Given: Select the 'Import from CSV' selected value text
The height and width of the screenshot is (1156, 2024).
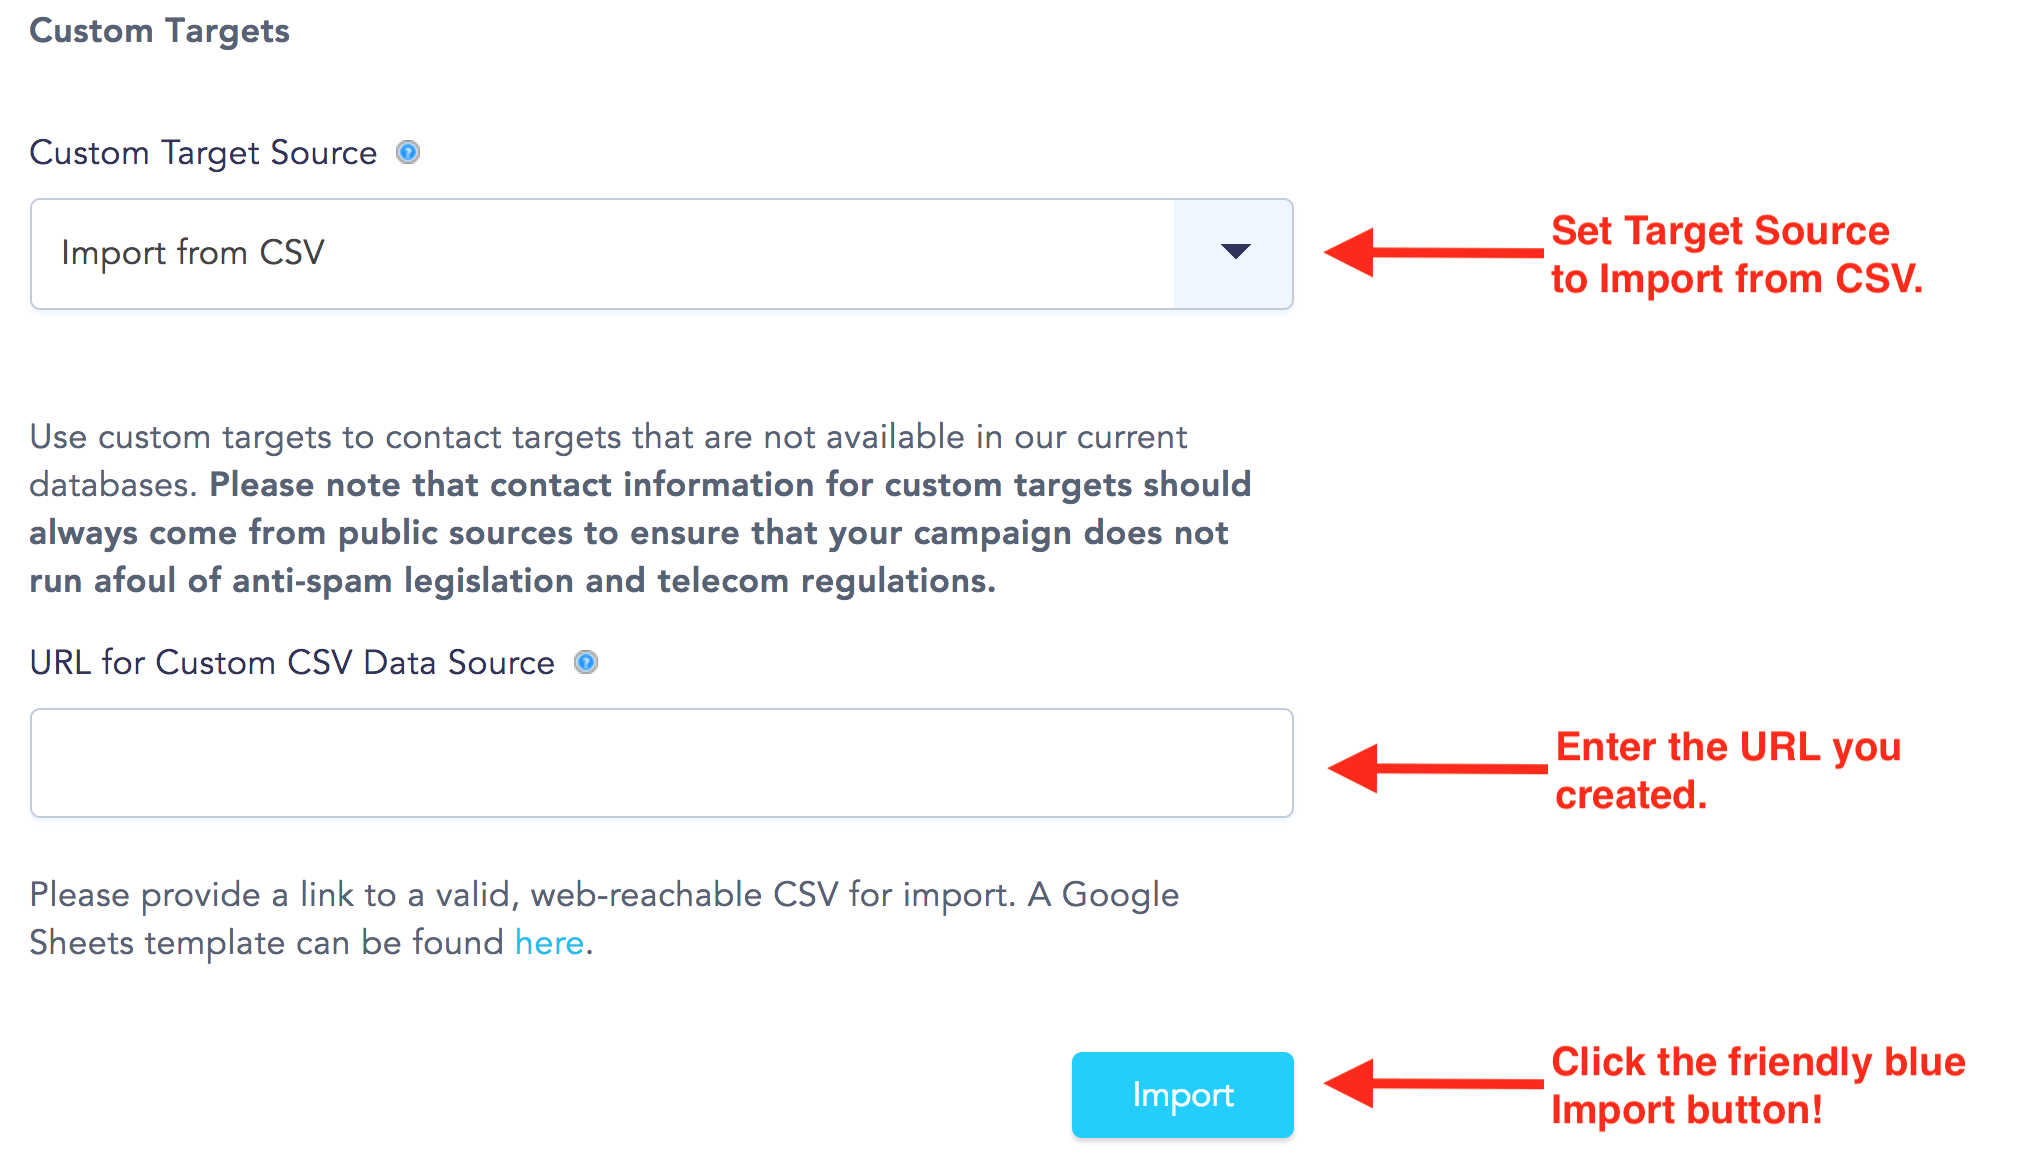Looking at the screenshot, I should coord(193,253).
